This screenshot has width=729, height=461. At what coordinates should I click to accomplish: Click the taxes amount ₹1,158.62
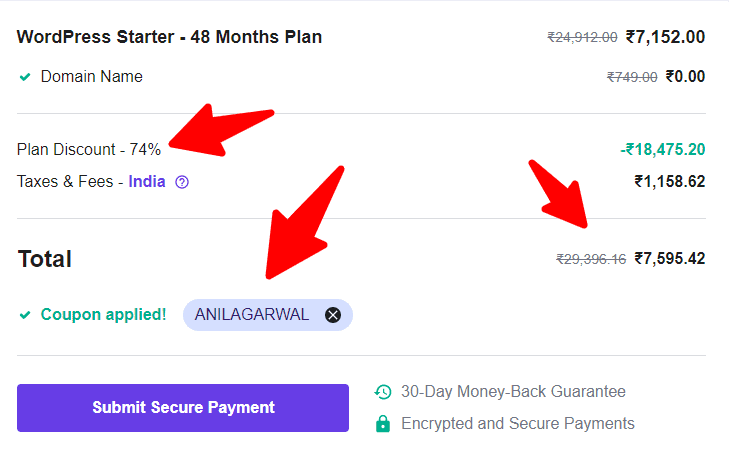[670, 181]
